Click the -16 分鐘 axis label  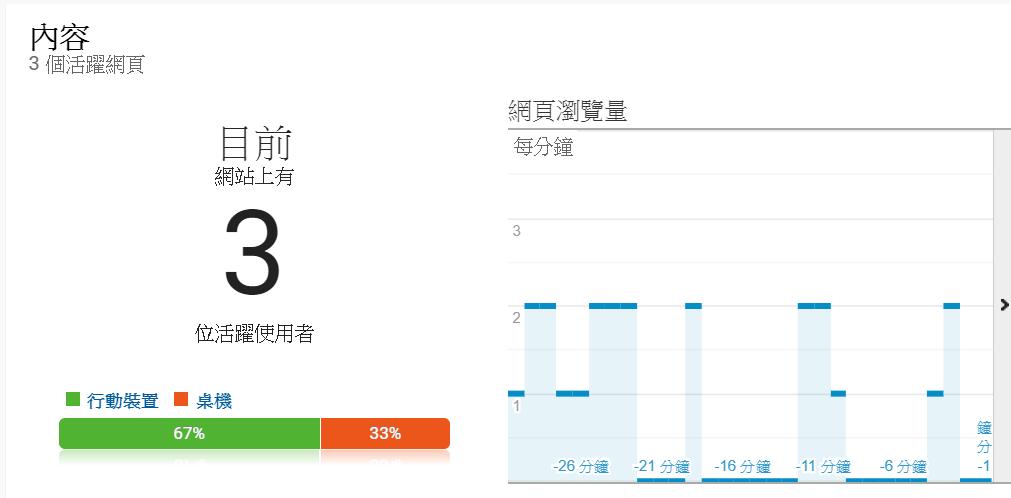742,466
